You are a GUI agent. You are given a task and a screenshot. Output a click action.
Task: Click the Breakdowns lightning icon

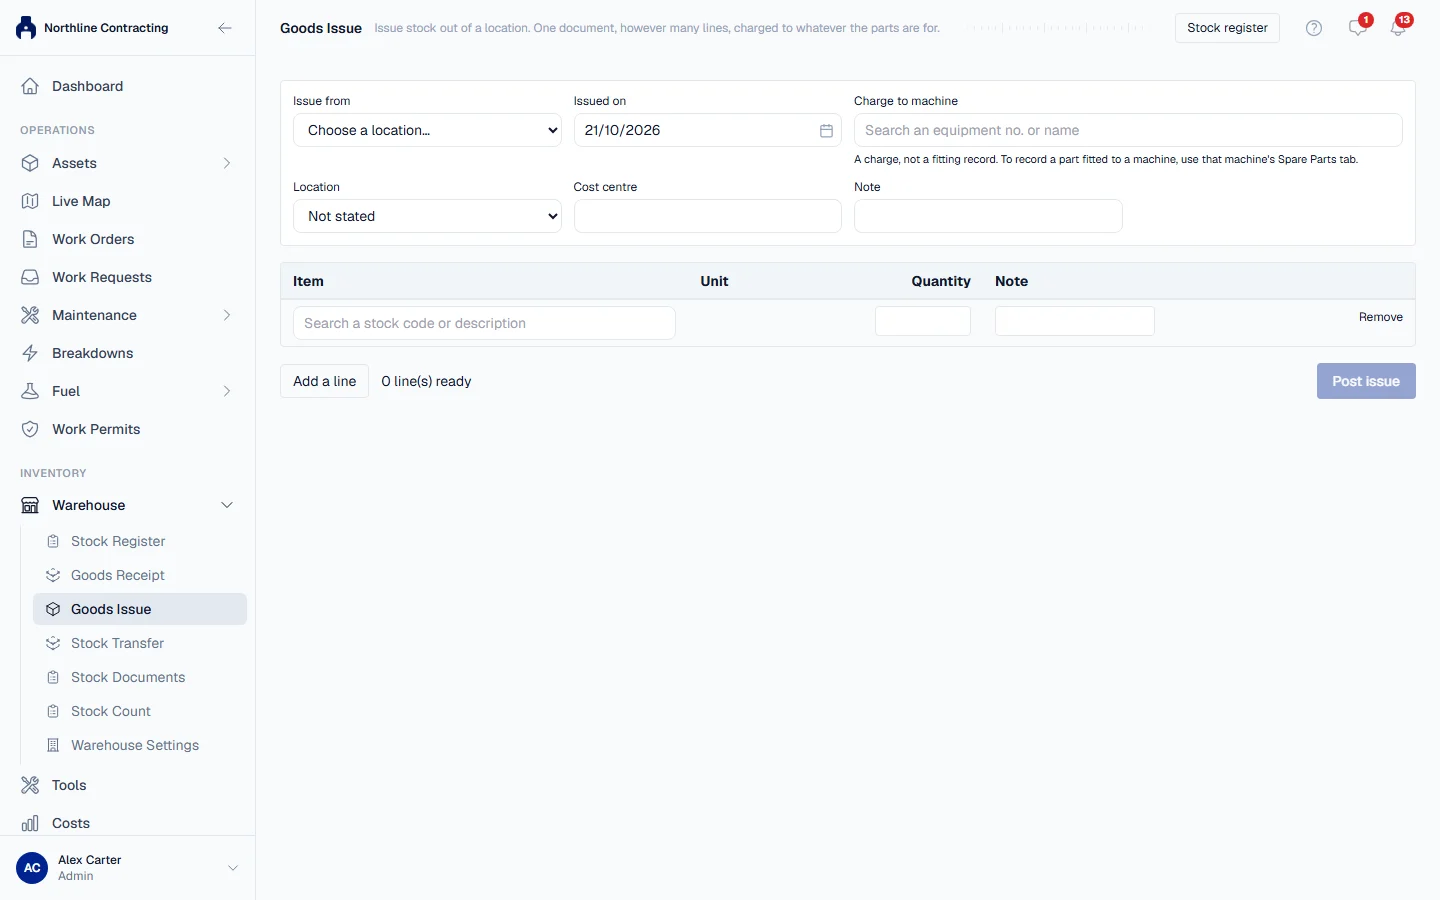tap(30, 353)
